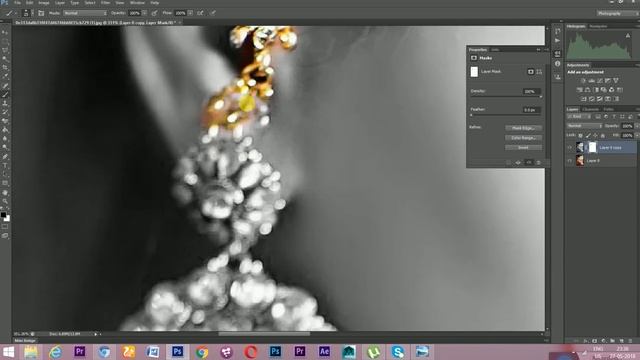
Task: Open the File menu
Action: (x=18, y=2)
